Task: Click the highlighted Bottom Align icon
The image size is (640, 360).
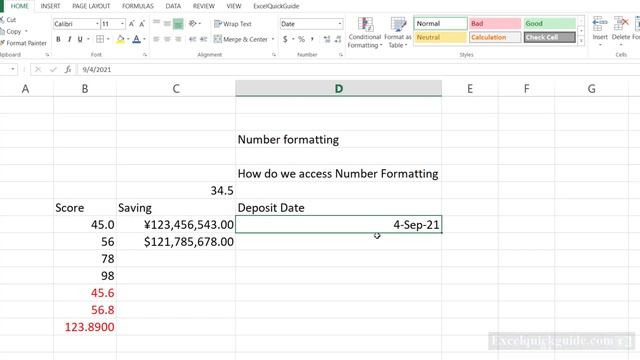Action: [x=178, y=24]
